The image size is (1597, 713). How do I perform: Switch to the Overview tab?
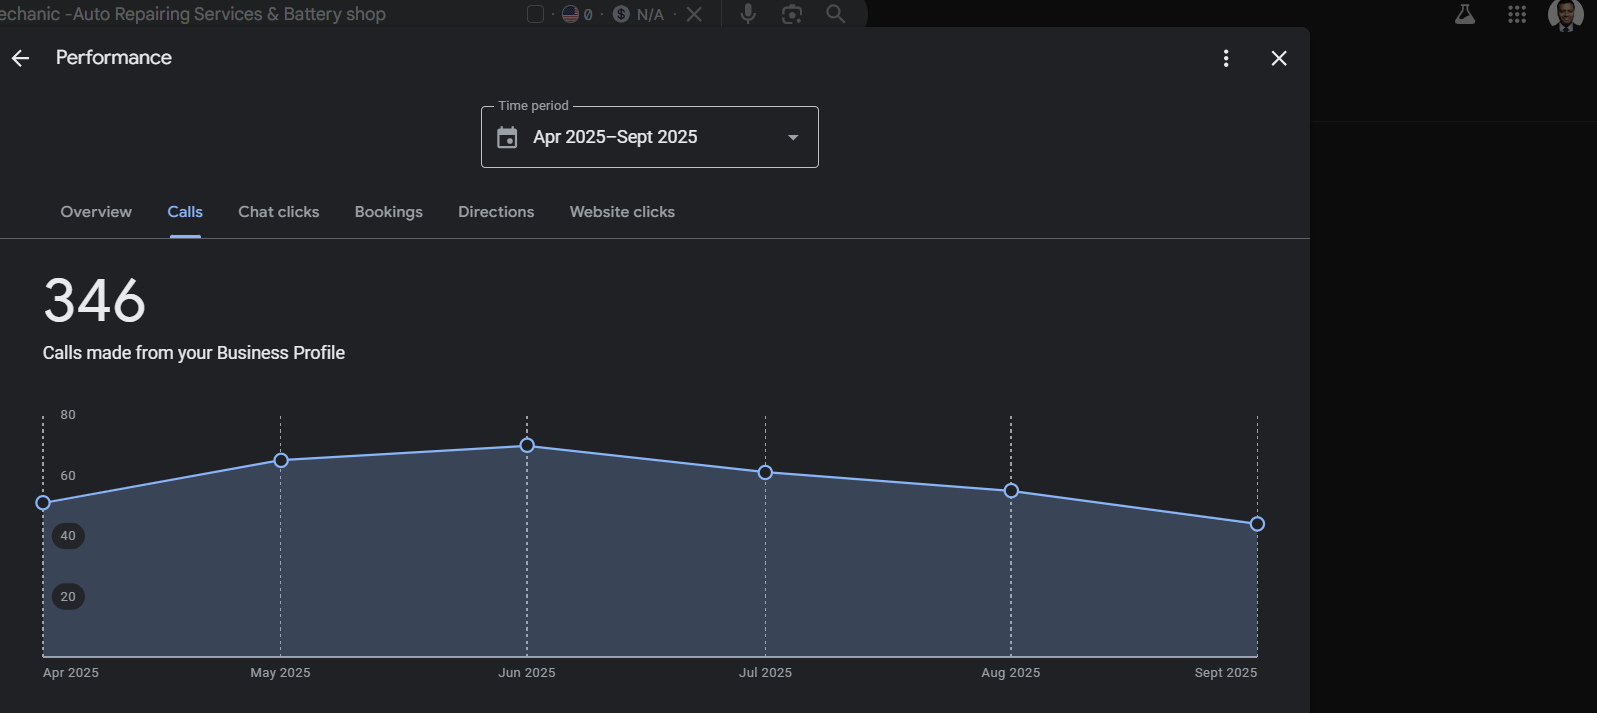coord(96,212)
